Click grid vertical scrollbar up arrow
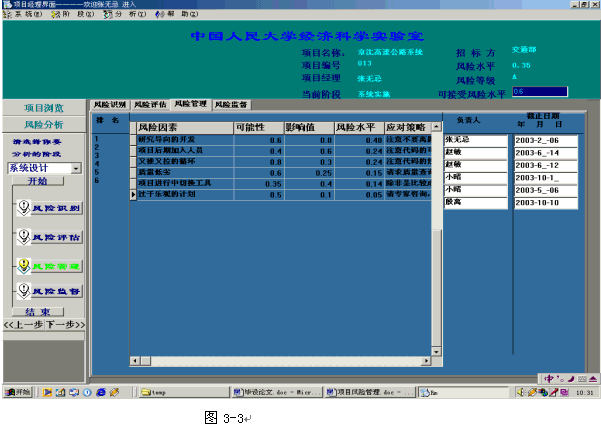Screen dimensions: 601x425 (x=436, y=127)
